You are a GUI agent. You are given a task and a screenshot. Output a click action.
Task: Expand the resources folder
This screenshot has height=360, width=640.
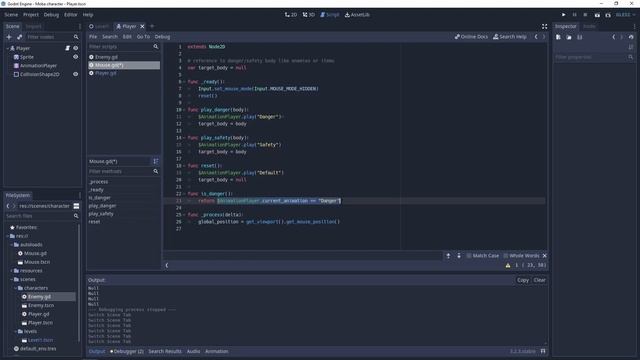[11, 271]
